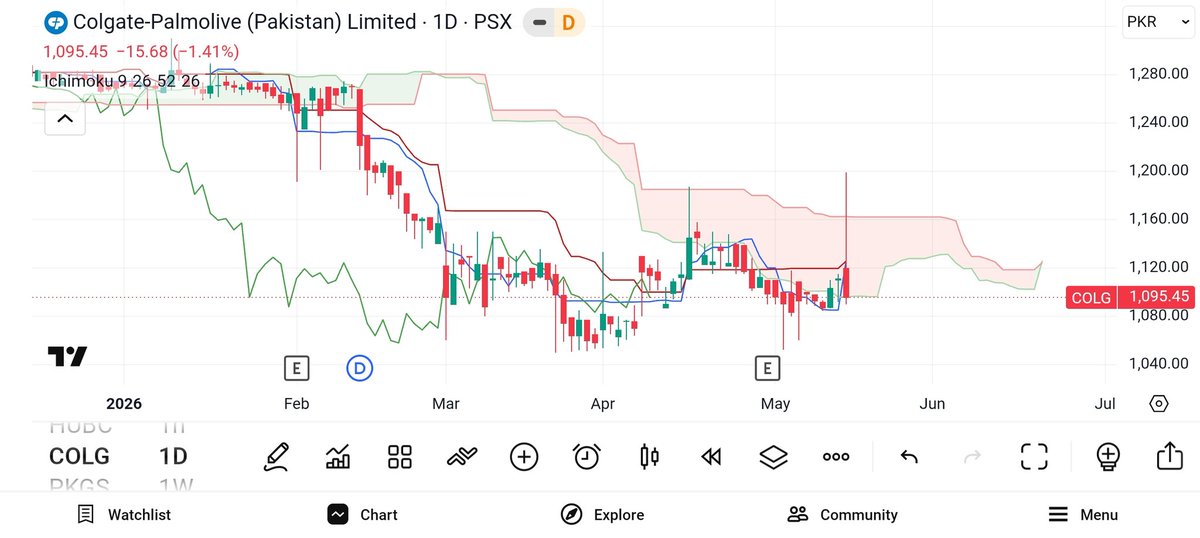Enter fullscreen chart mode

point(1034,457)
